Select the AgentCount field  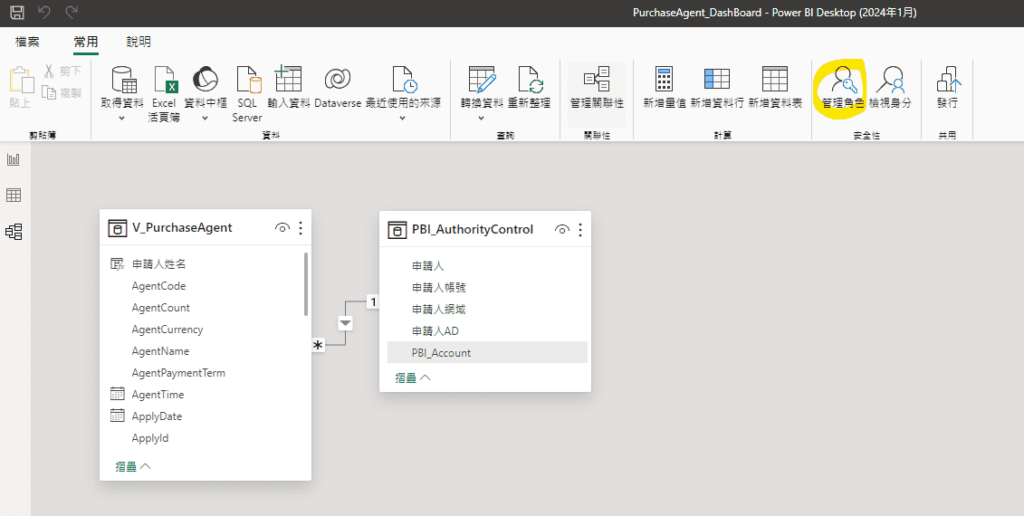tap(161, 308)
